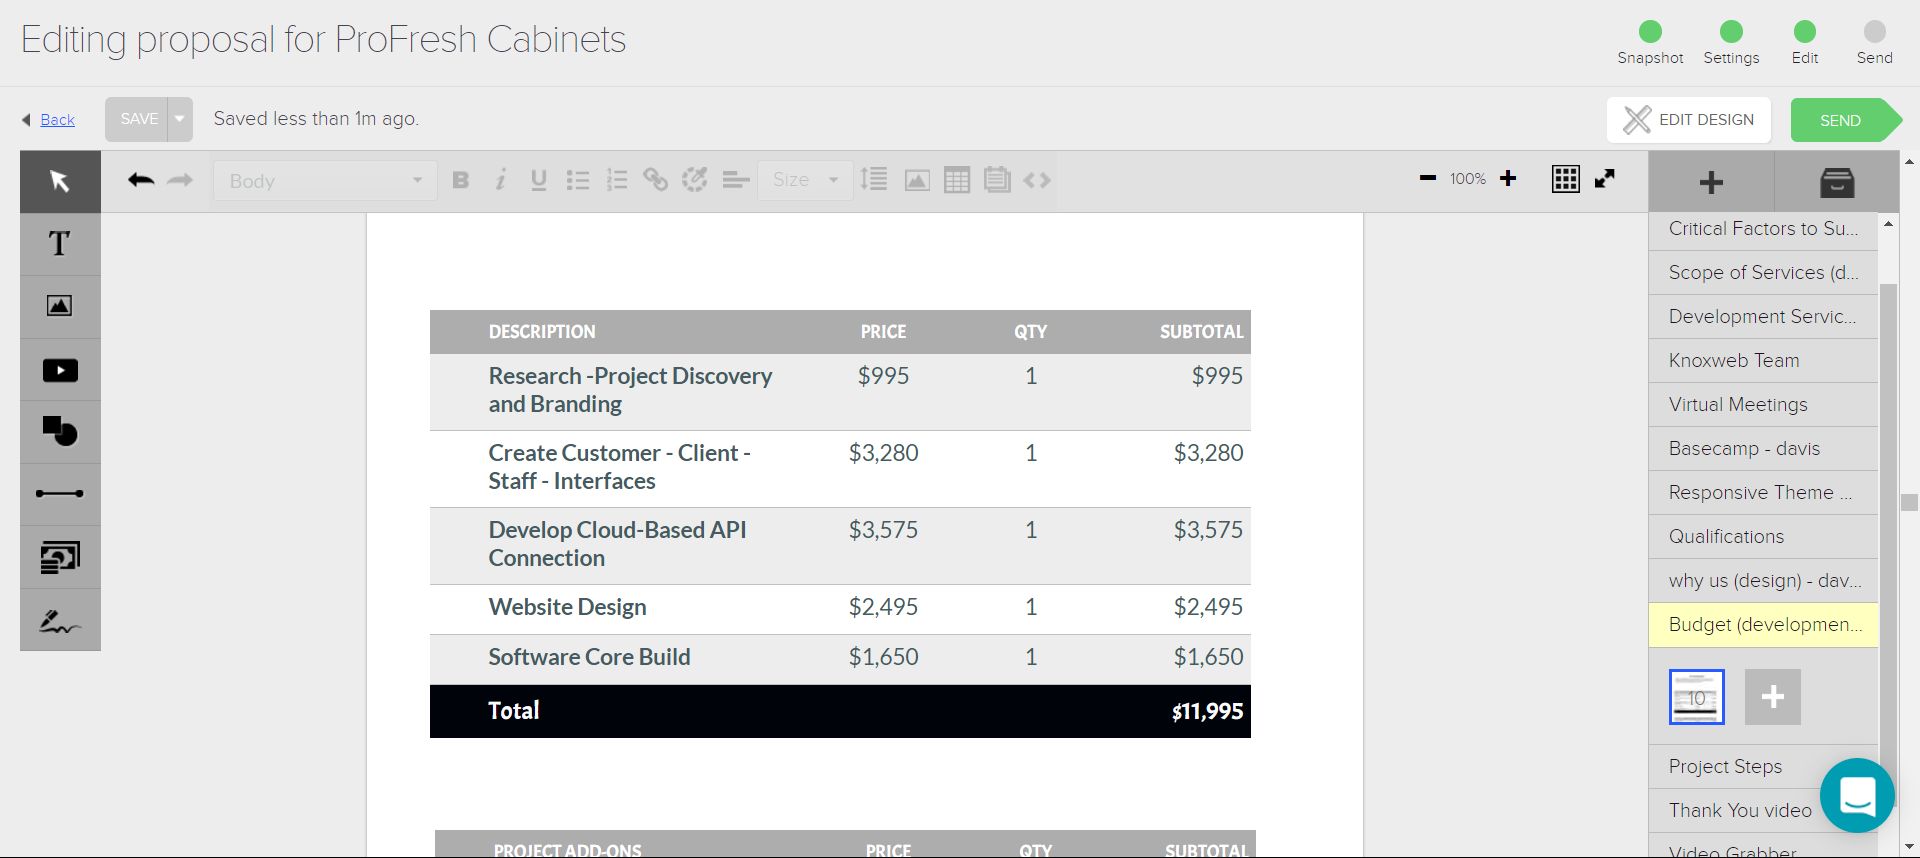1920x858 pixels.
Task: Open the font Size dropdown
Action: [805, 180]
